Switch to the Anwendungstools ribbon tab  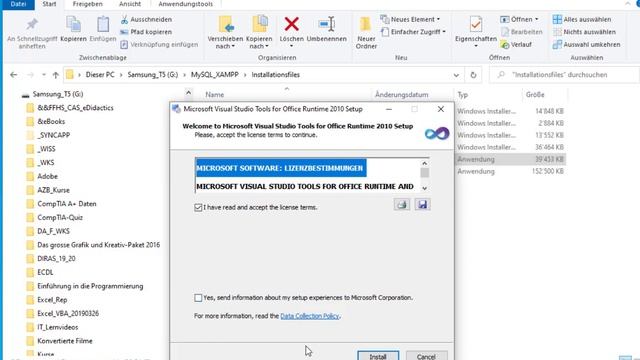185,4
